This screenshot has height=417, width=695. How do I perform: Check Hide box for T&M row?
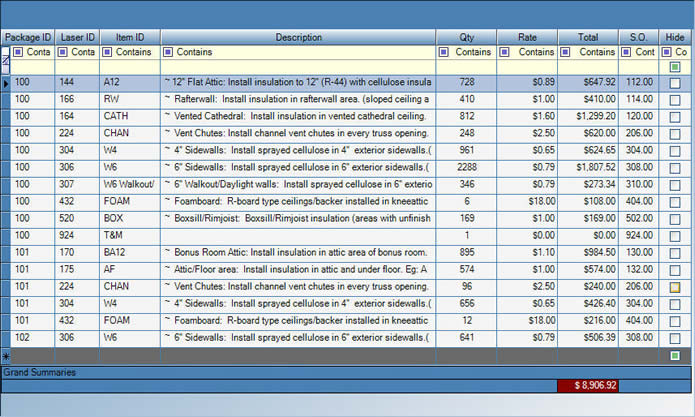675,236
